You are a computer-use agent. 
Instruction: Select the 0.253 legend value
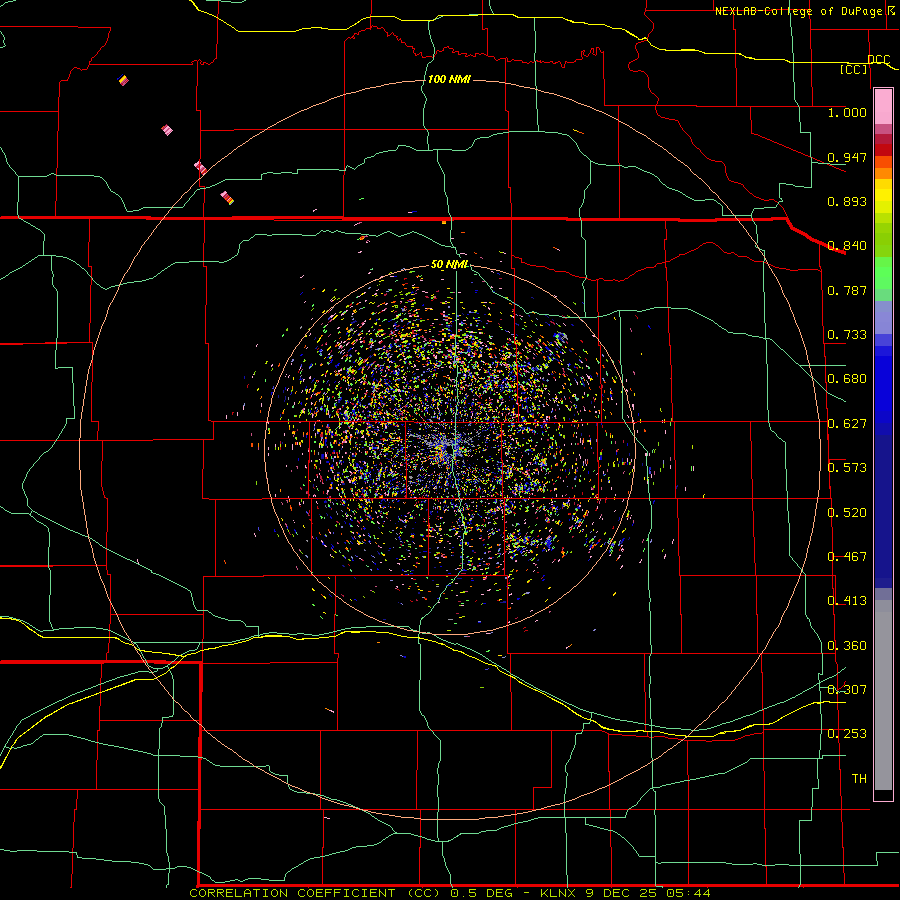(x=847, y=734)
